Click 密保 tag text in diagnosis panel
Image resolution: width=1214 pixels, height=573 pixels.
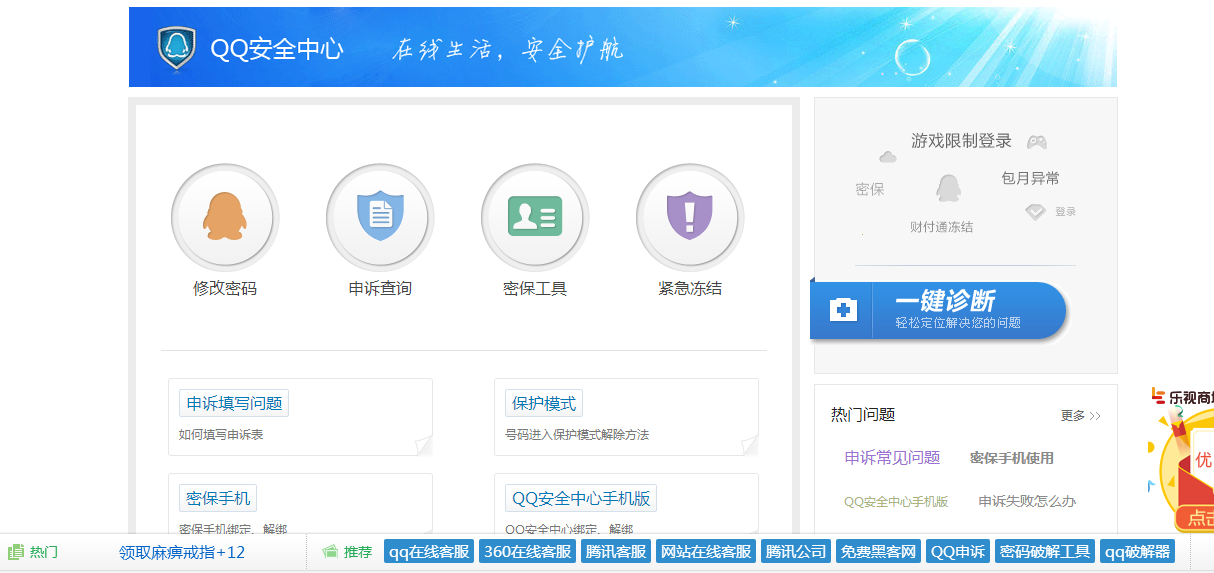tap(870, 189)
